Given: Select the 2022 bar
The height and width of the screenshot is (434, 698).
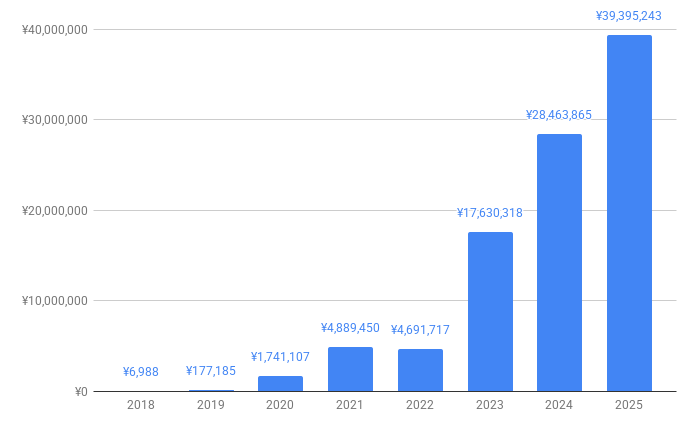Looking at the screenshot, I should pyautogui.click(x=420, y=369).
